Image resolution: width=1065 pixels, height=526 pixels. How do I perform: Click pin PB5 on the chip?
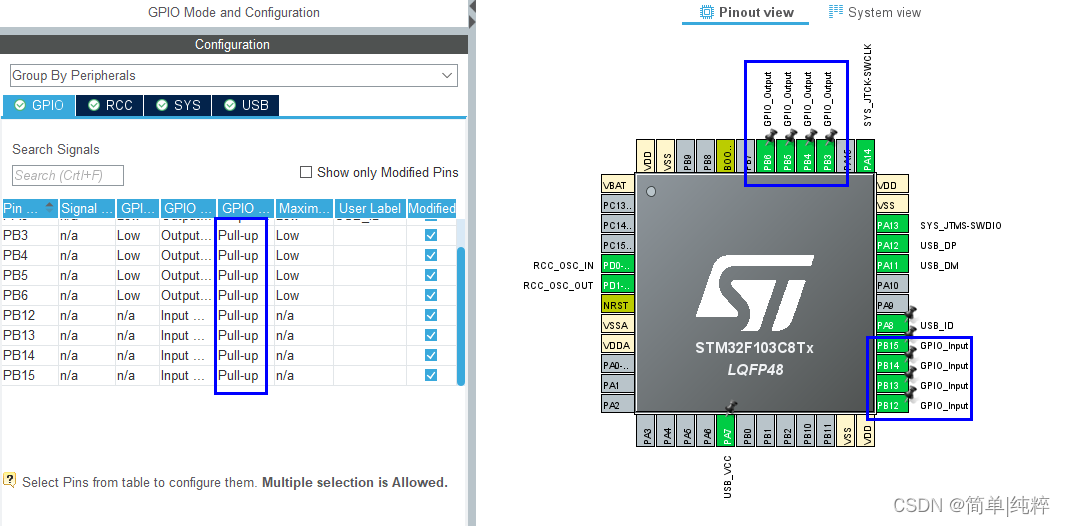click(785, 155)
